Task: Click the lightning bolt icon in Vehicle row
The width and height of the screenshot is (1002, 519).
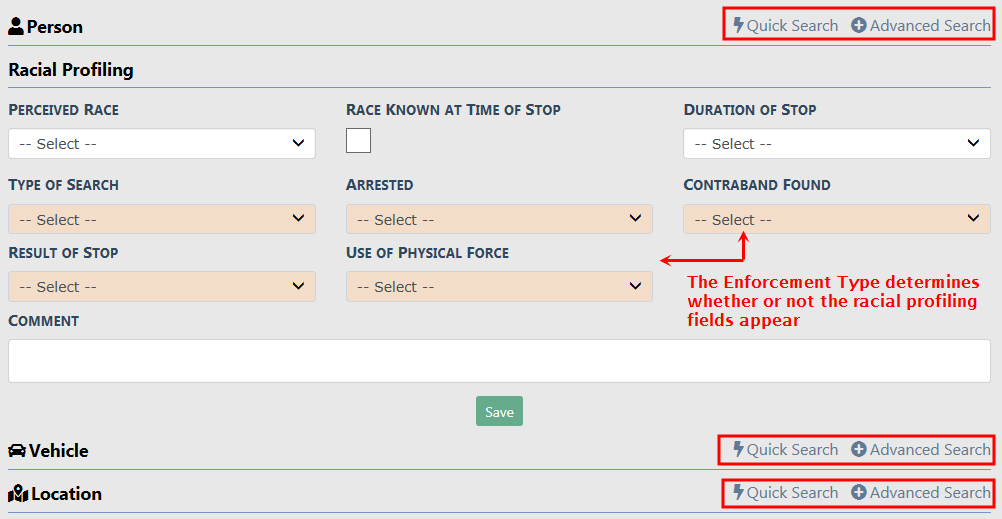Action: point(739,450)
